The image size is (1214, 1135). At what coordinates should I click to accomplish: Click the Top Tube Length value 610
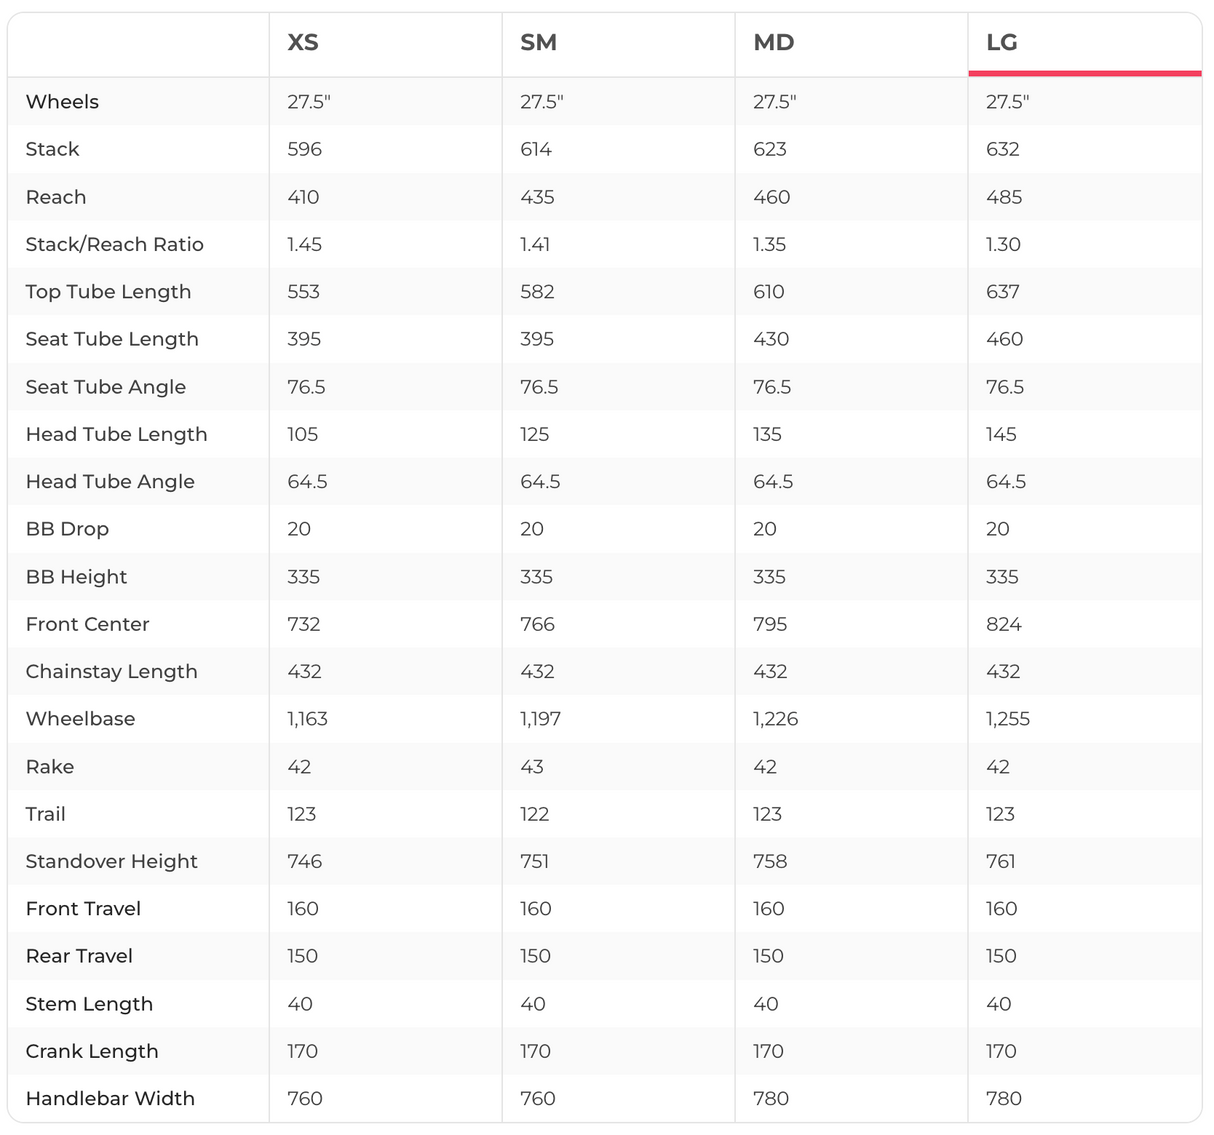click(x=769, y=292)
